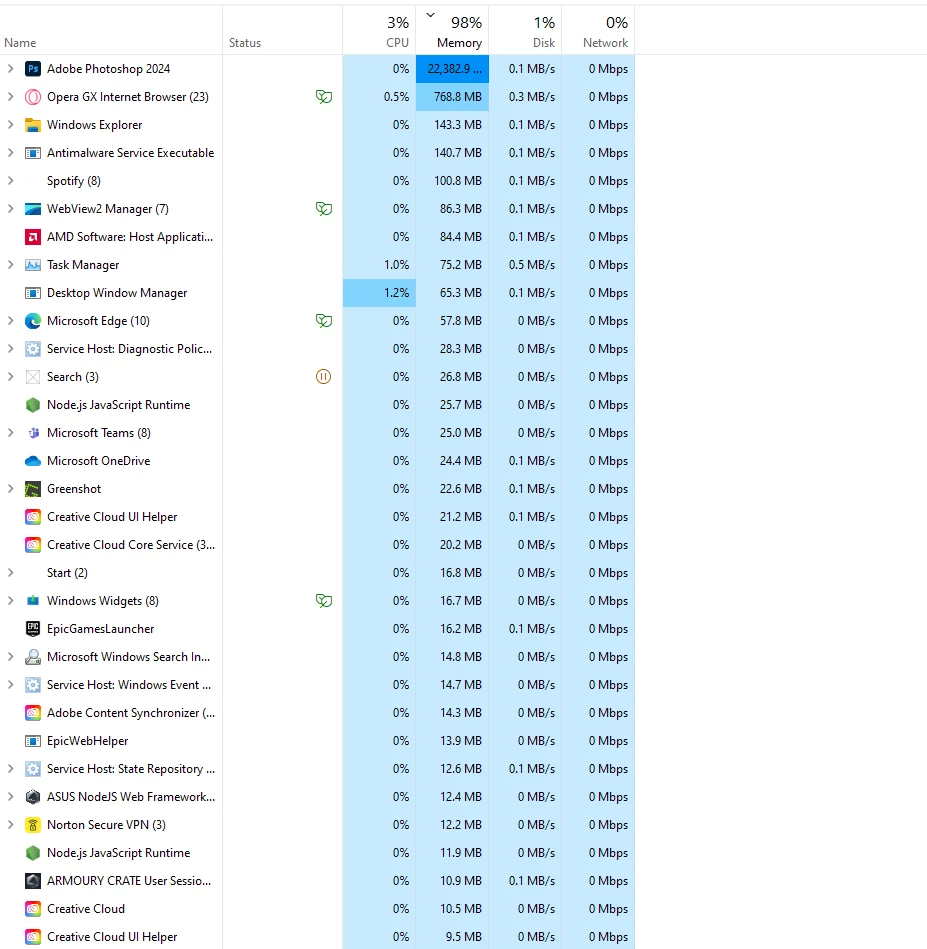Click the ARMOURY CRATE User Session icon
The height and width of the screenshot is (949, 927).
click(x=33, y=881)
